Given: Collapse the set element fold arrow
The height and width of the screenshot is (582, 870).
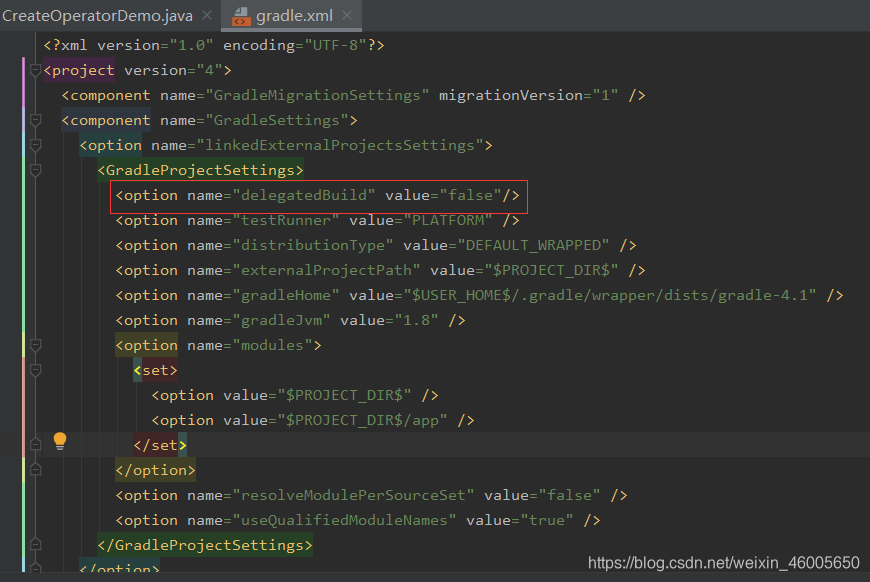Looking at the screenshot, I should click(35, 370).
